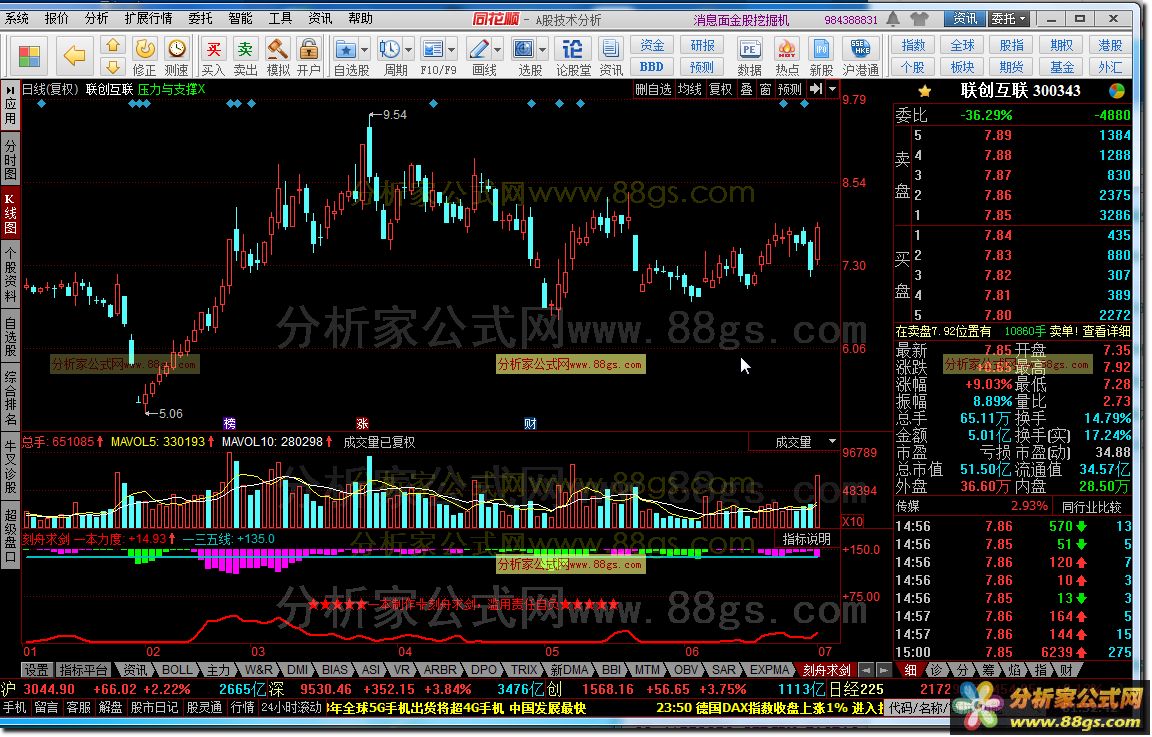The width and height of the screenshot is (1152, 737).
Task: Open the 修正 correction tool
Action: pyautogui.click(x=145, y=56)
